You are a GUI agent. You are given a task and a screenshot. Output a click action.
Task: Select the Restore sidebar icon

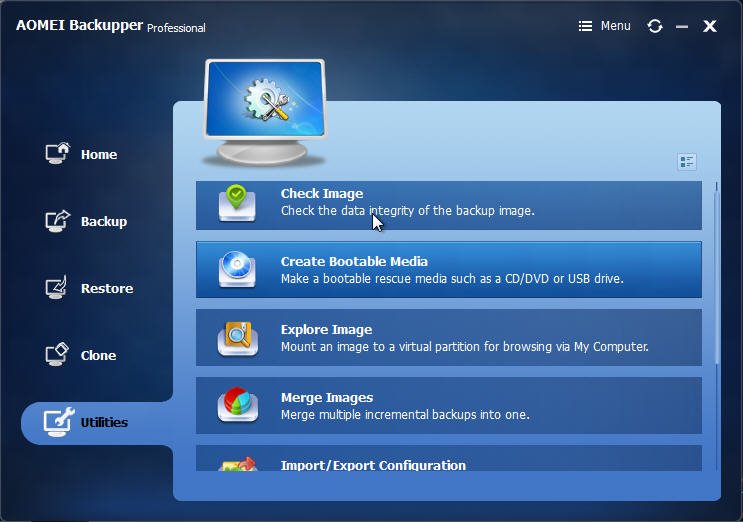pos(57,288)
